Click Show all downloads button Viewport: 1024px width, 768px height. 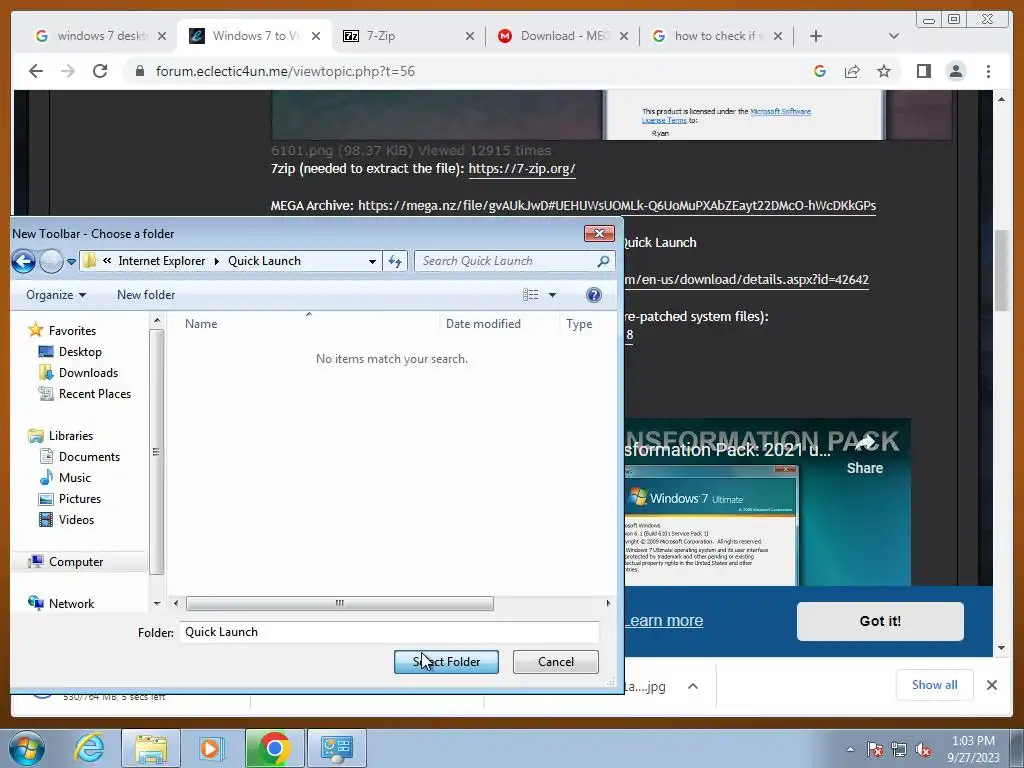click(x=935, y=685)
